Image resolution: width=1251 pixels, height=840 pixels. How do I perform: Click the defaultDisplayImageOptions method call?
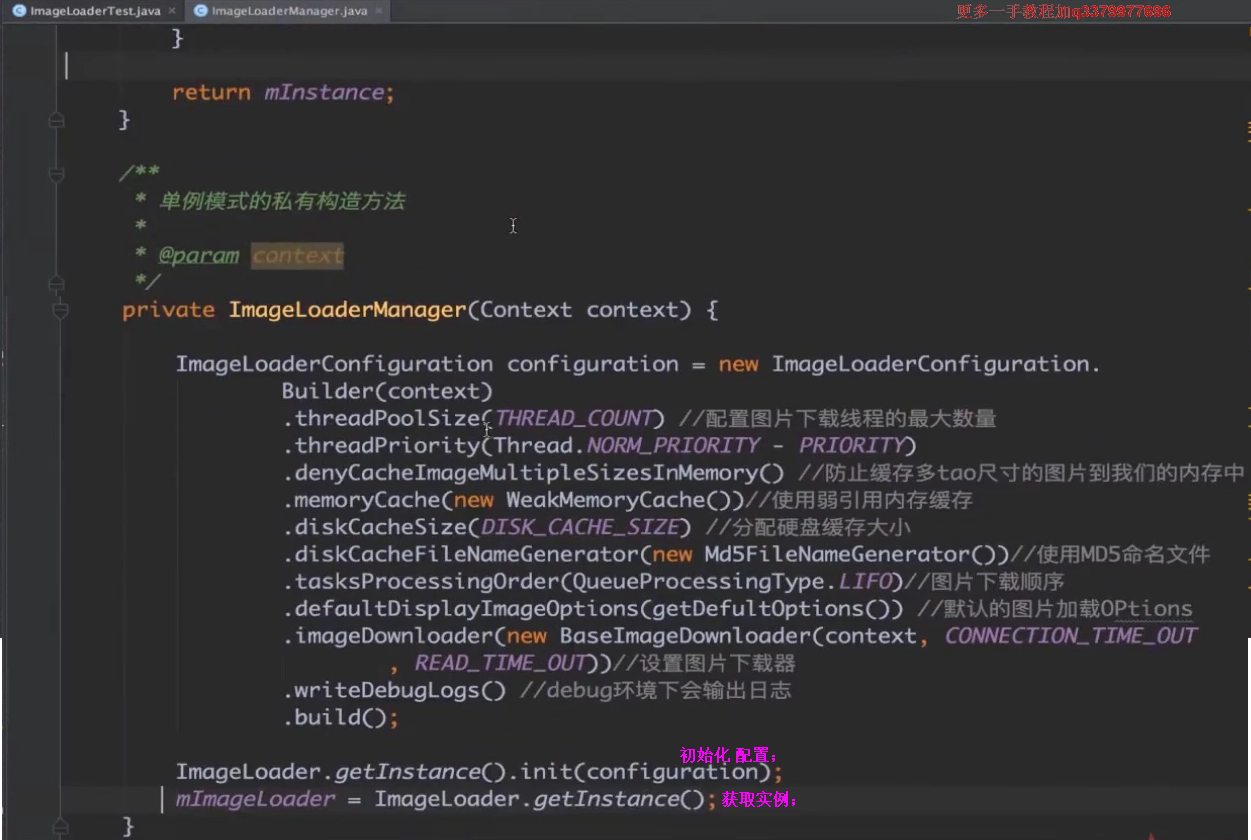(467, 608)
